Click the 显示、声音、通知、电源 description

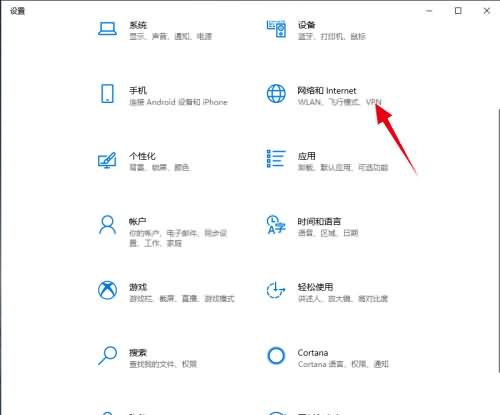click(170, 36)
